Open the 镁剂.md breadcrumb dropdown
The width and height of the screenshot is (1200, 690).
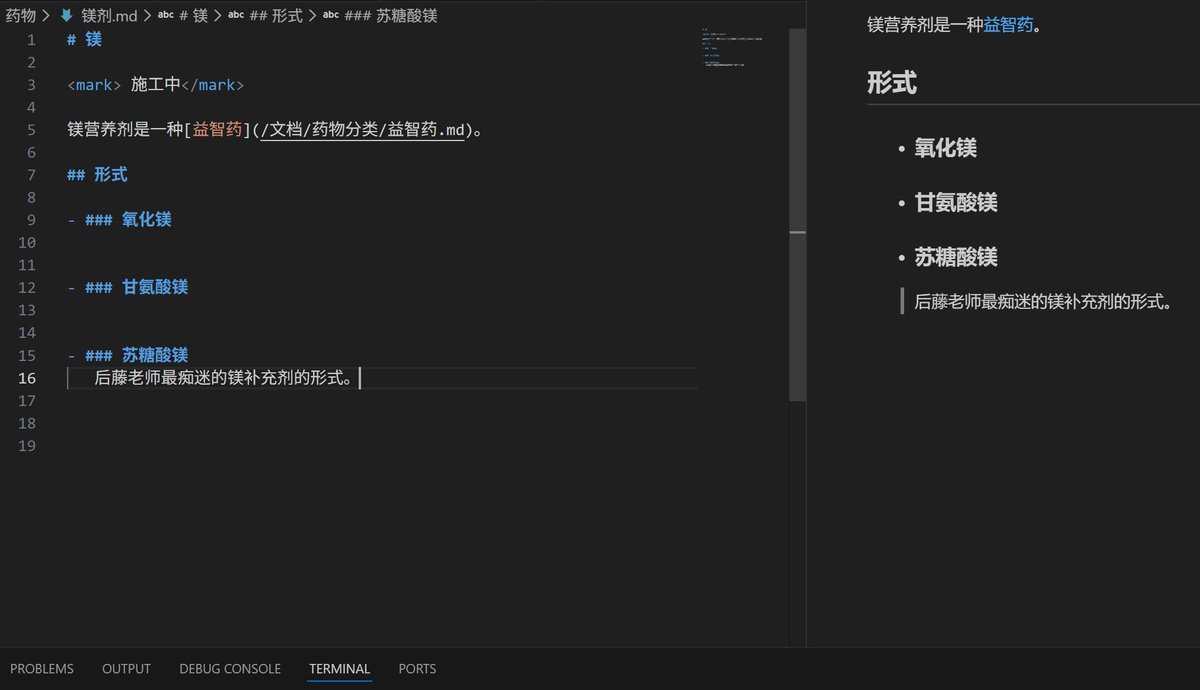click(109, 16)
